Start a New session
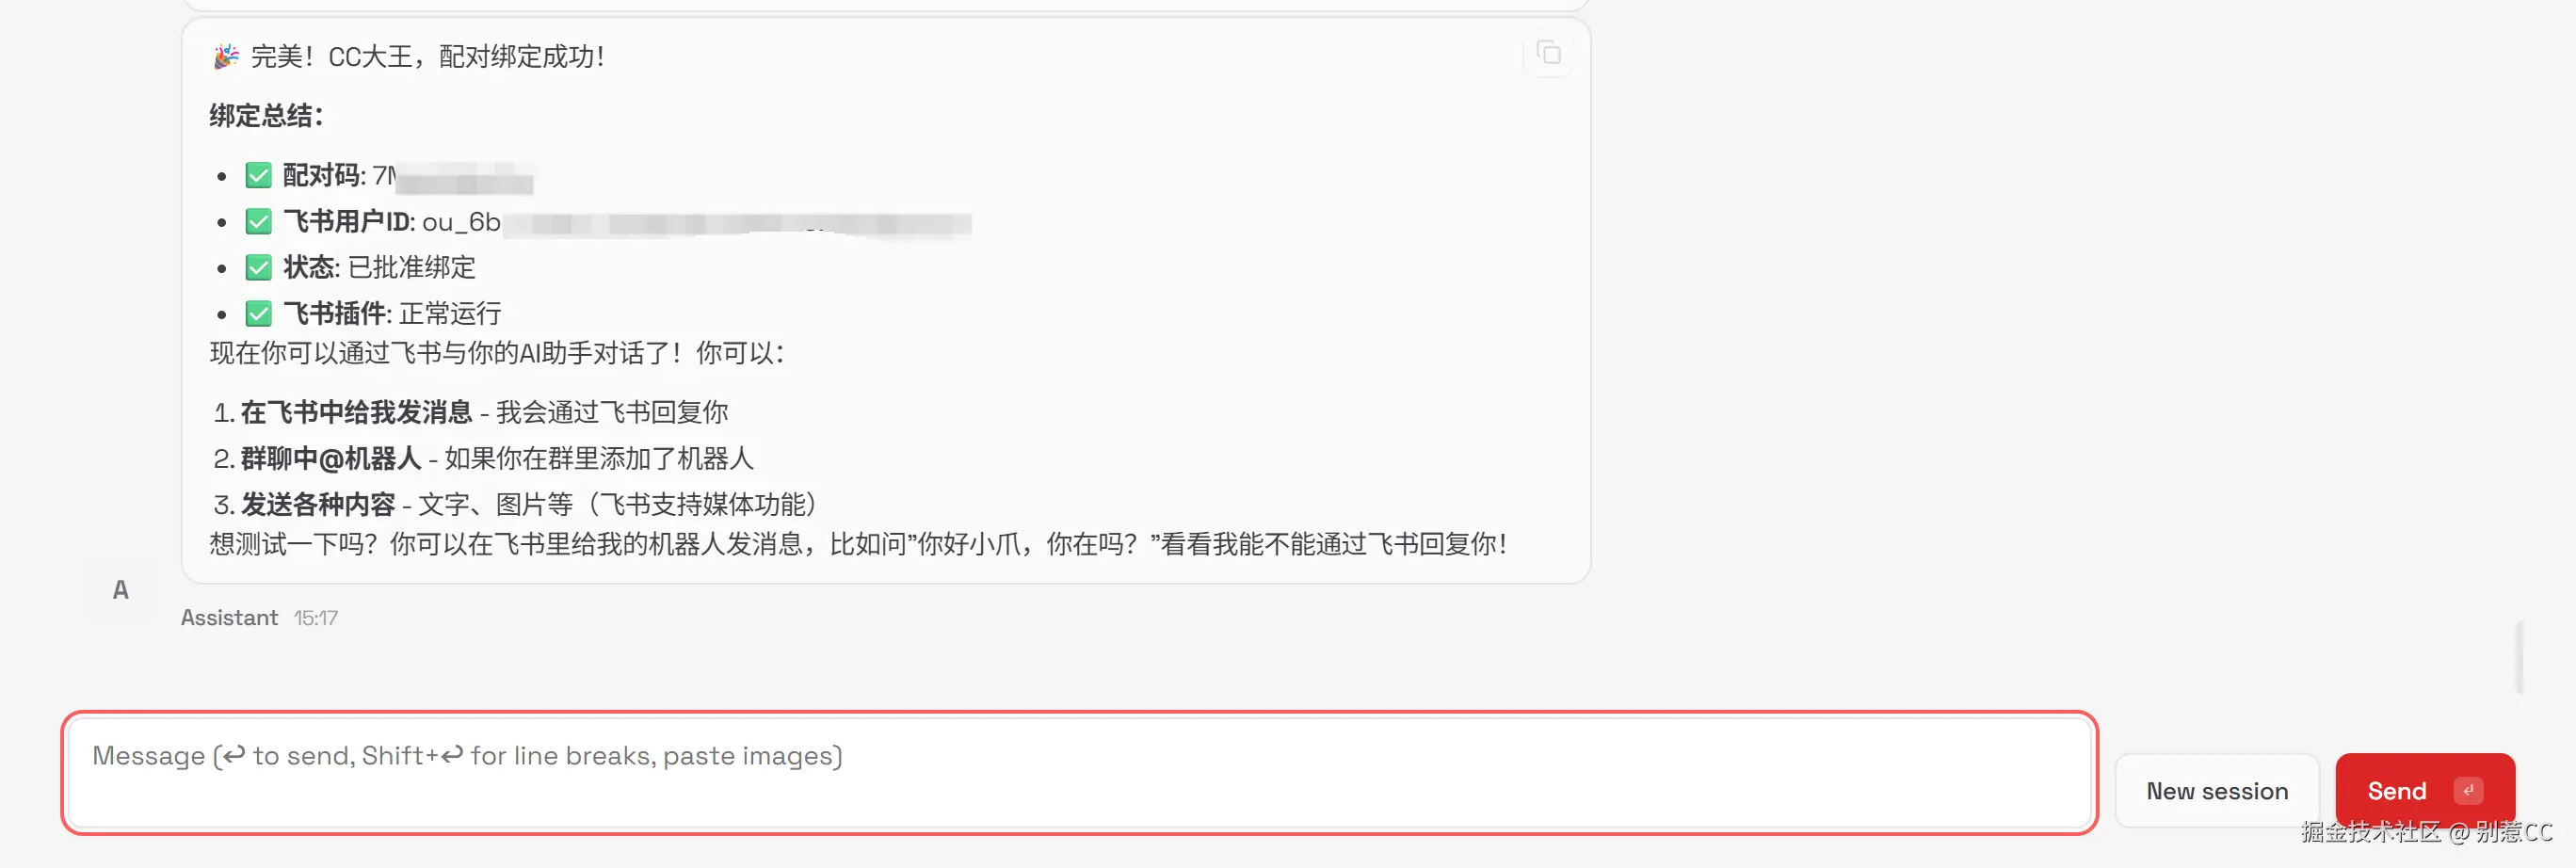The height and width of the screenshot is (868, 2576). 2216,790
